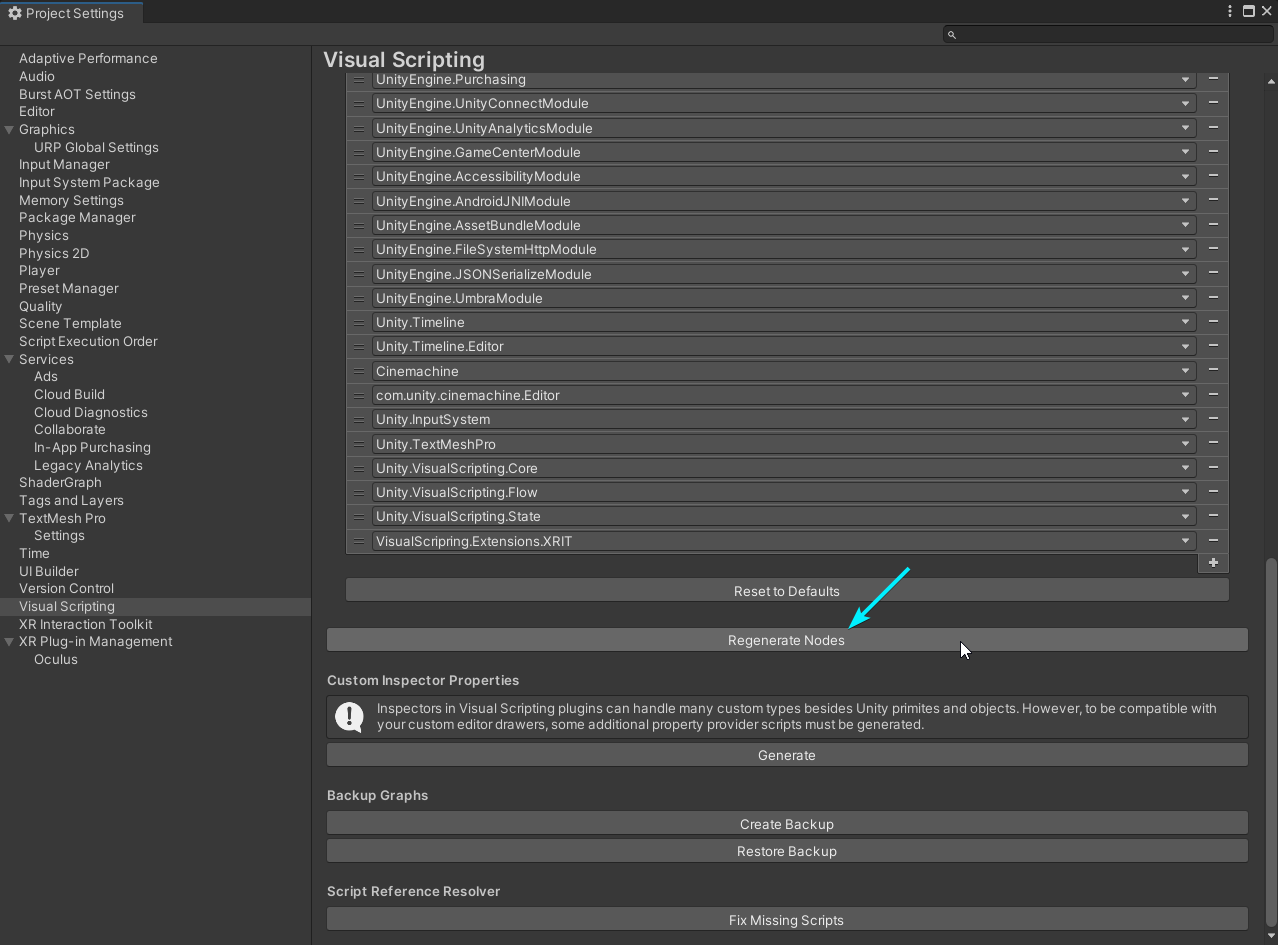Open Oculus settings under XR Plug-in Management
The width and height of the screenshot is (1278, 945).
[55, 659]
